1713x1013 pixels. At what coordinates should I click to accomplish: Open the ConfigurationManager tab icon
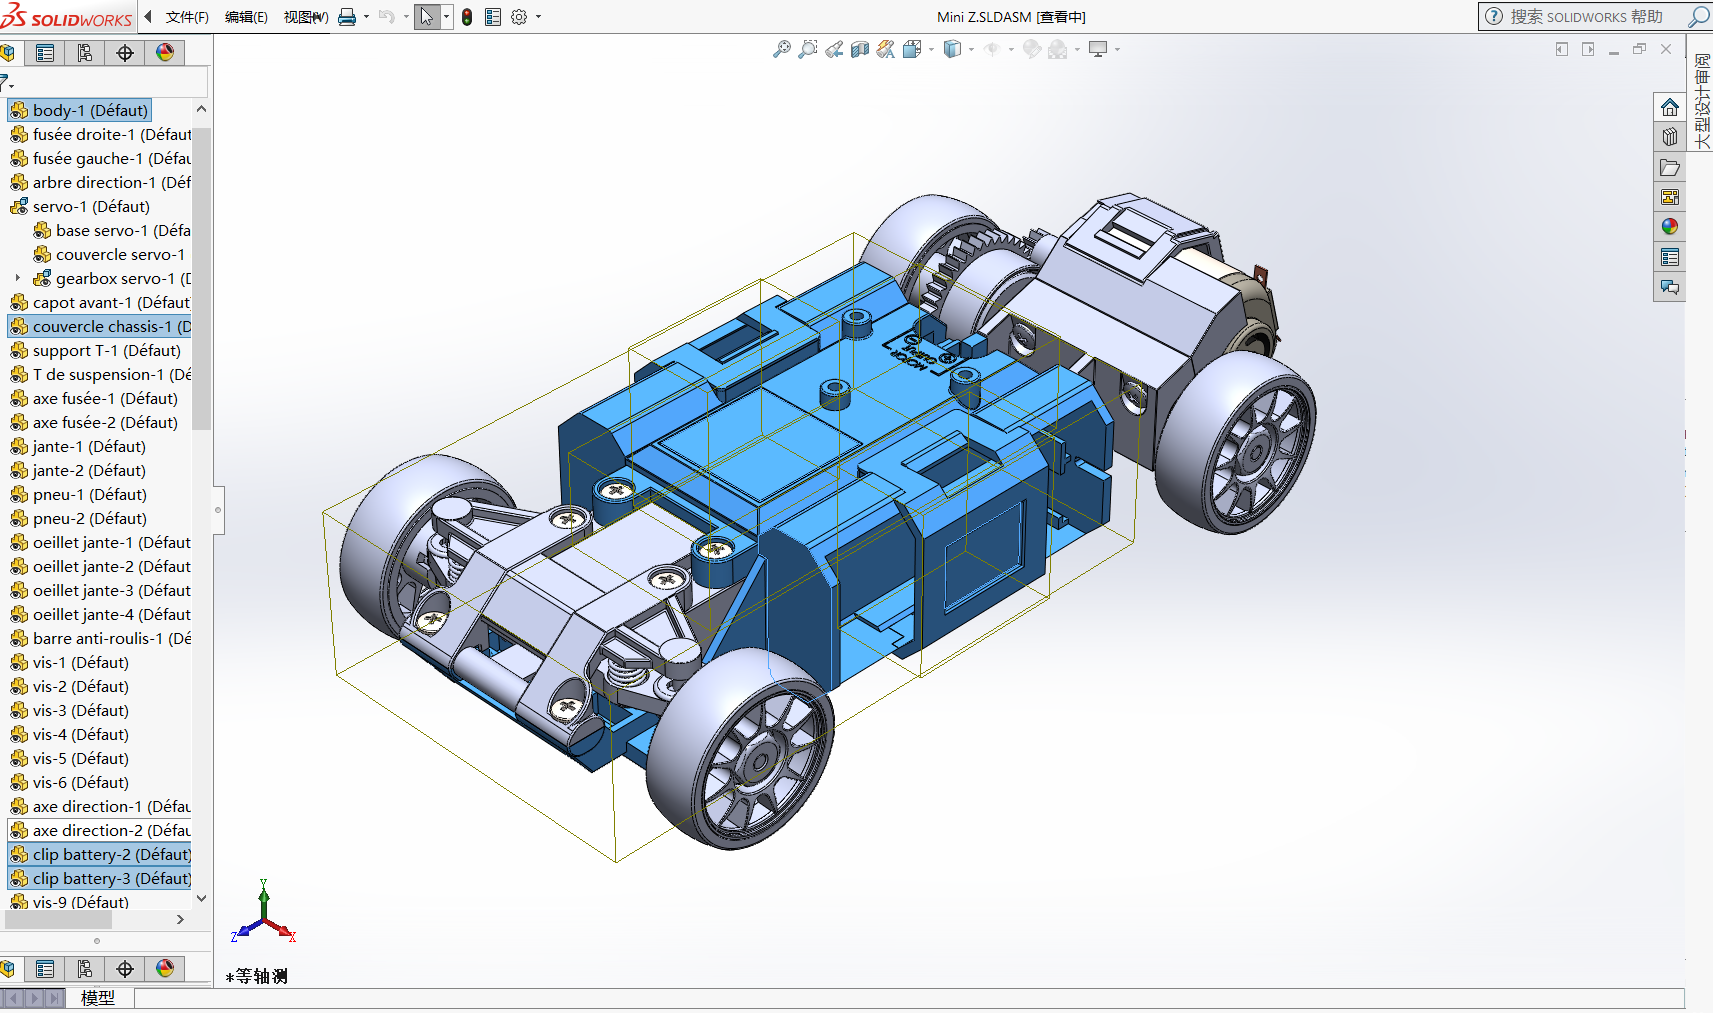[85, 53]
